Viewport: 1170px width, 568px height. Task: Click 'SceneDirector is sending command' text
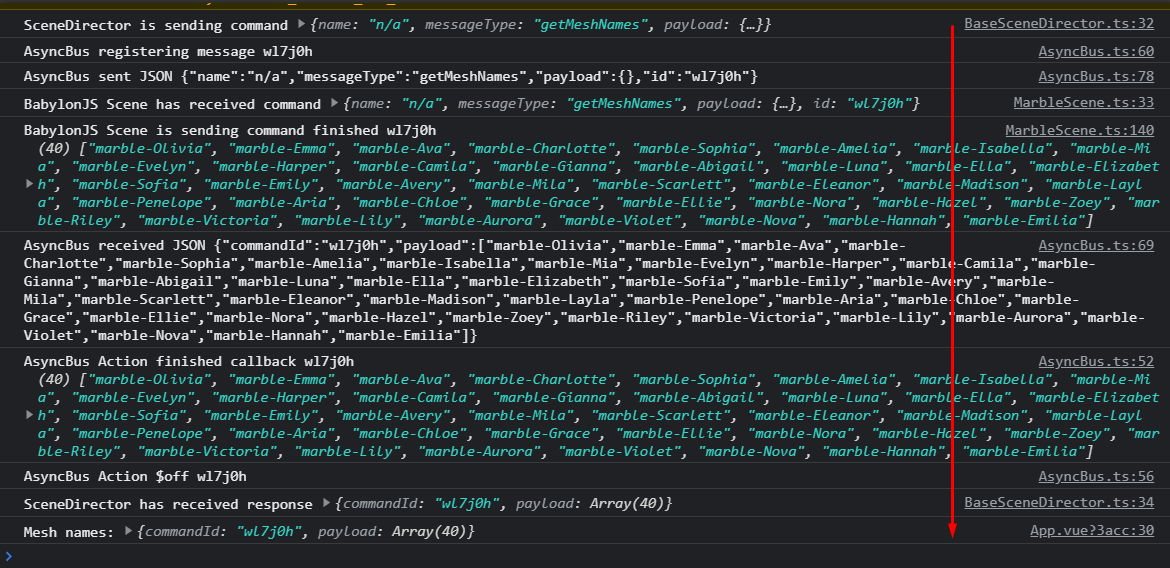pyautogui.click(x=156, y=25)
